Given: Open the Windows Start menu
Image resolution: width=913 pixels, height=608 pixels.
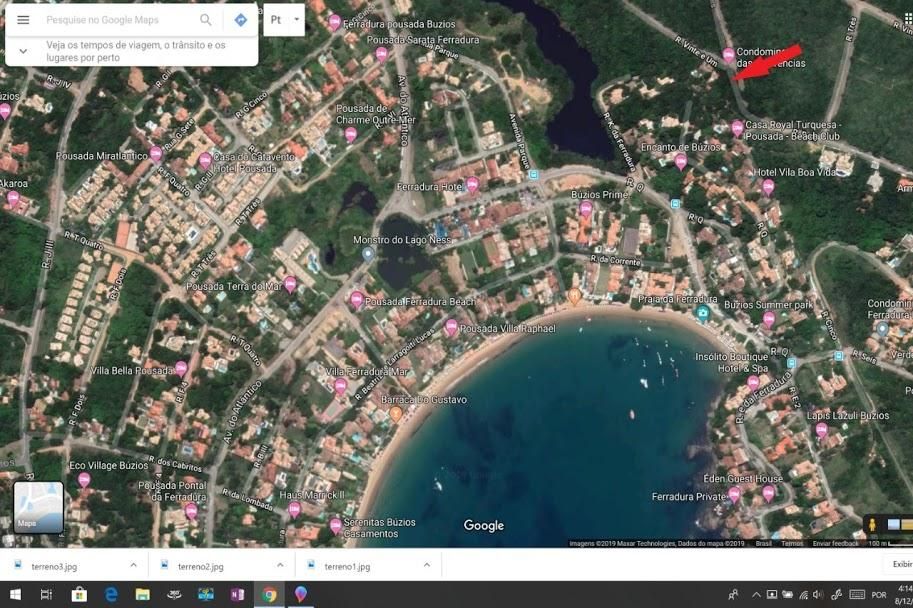Looking at the screenshot, I should coord(15,595).
